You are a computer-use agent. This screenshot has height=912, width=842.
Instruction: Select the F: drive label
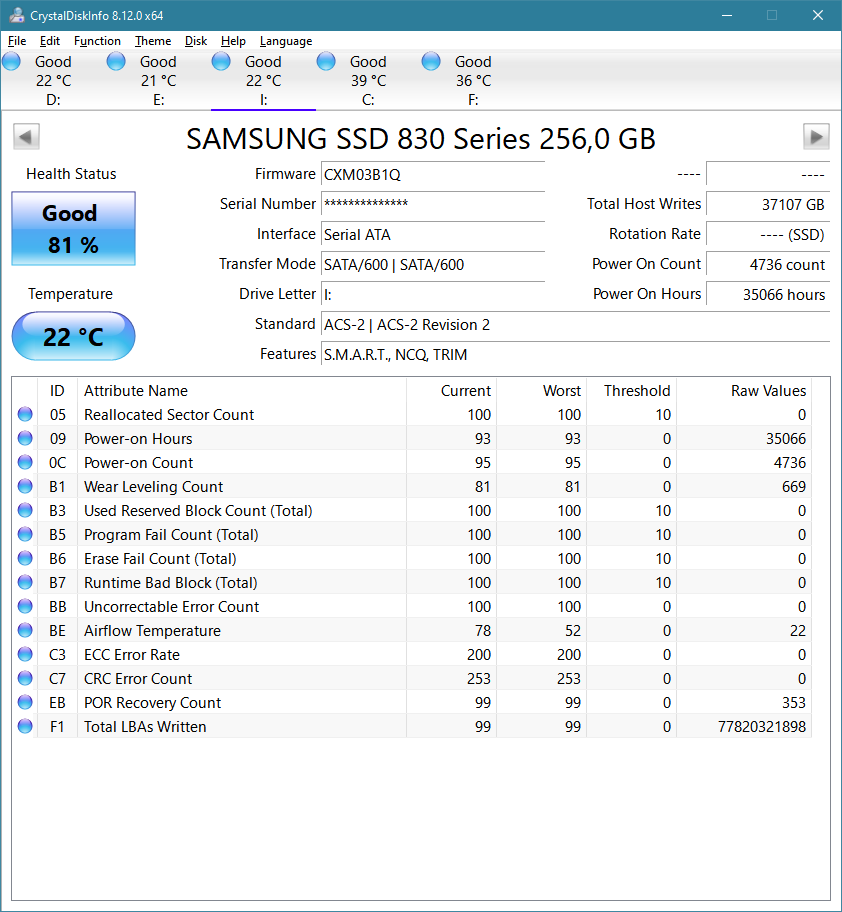[x=473, y=100]
